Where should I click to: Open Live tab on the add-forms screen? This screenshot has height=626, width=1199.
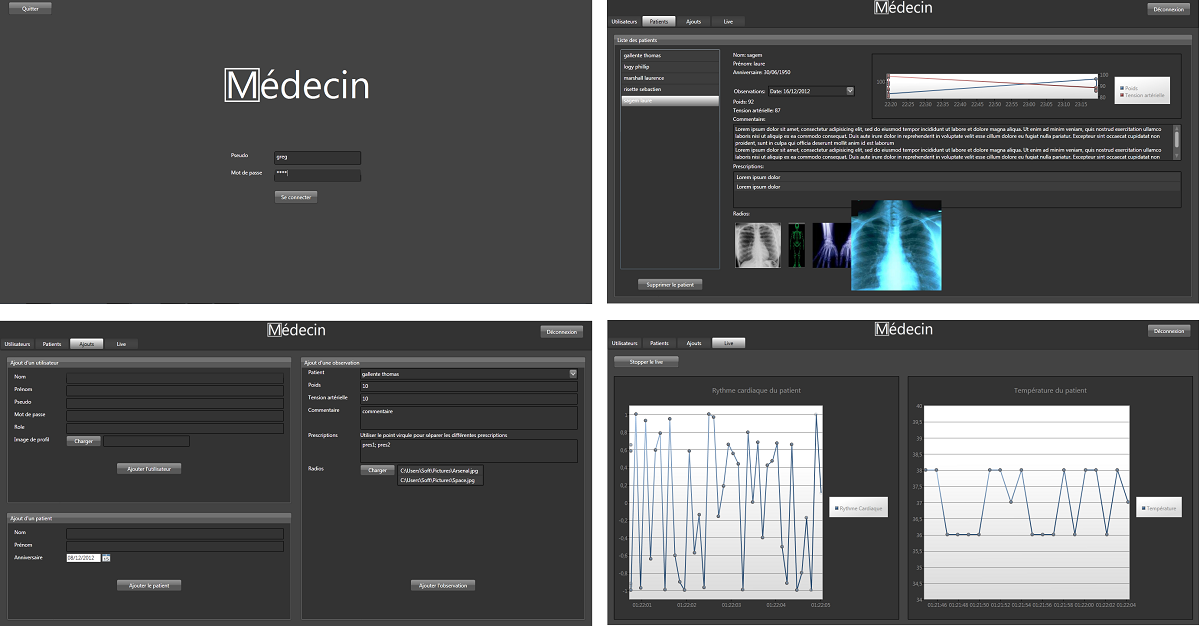click(x=121, y=344)
